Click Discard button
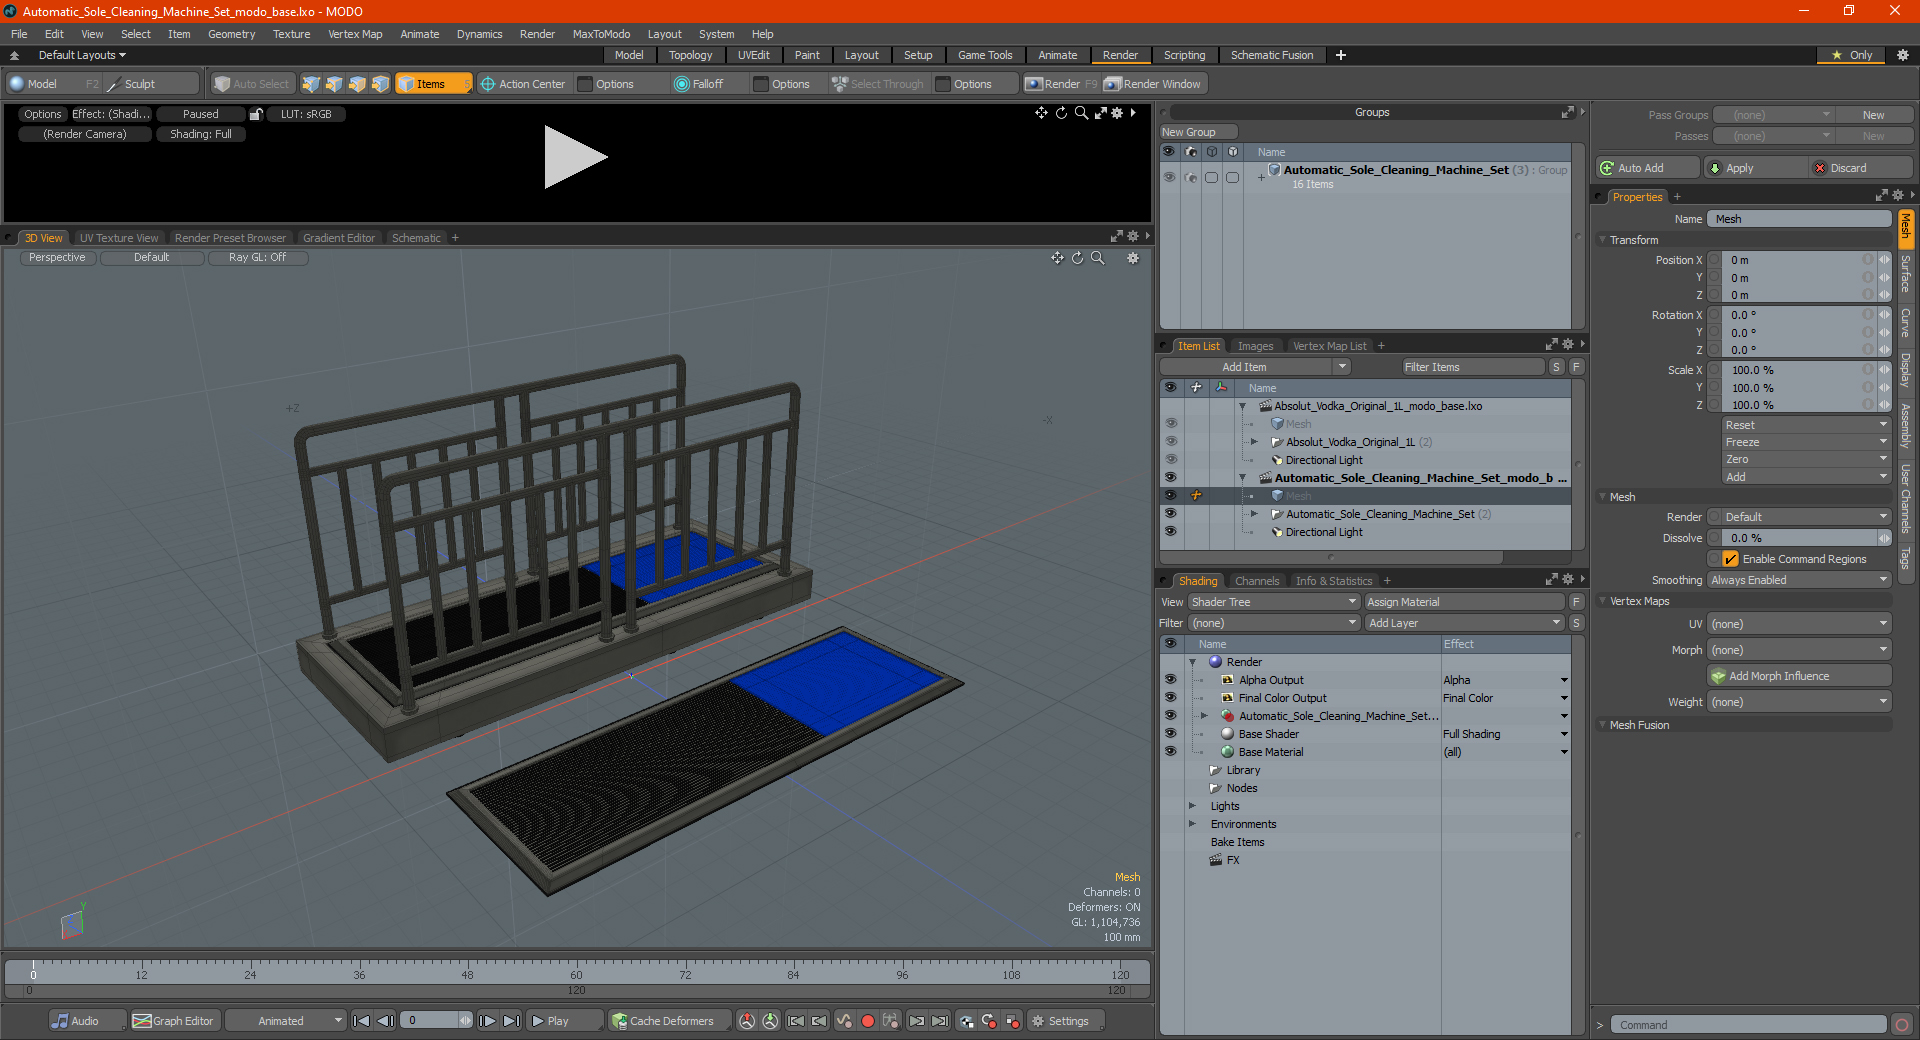The image size is (1920, 1040). click(x=1863, y=168)
